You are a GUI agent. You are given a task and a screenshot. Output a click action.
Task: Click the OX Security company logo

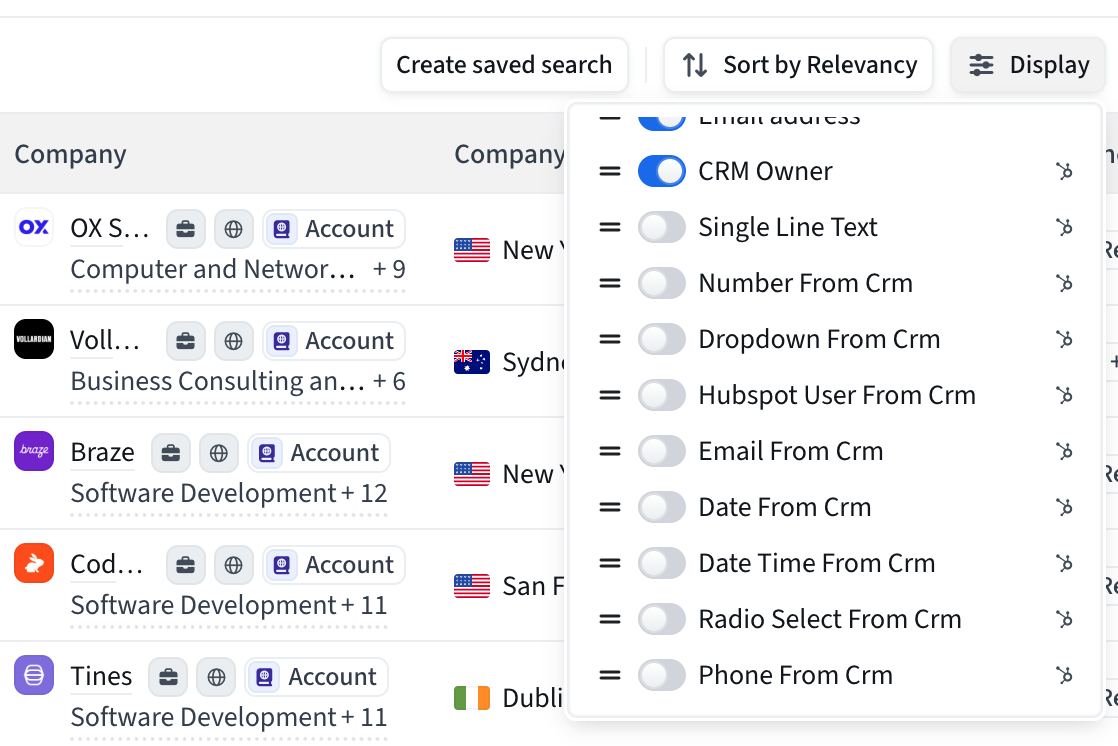pyautogui.click(x=34, y=227)
